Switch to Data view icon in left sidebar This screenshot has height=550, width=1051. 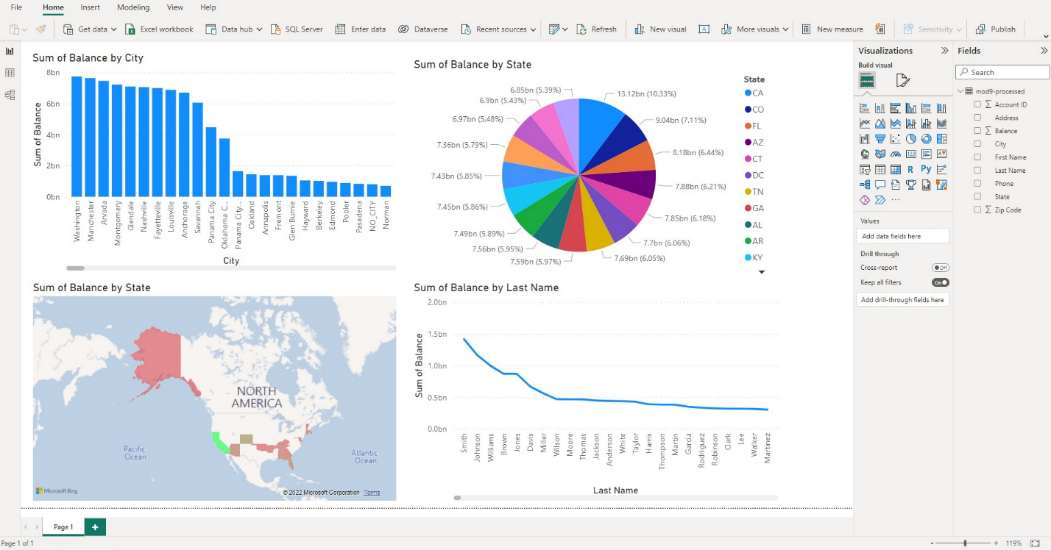pos(10,73)
